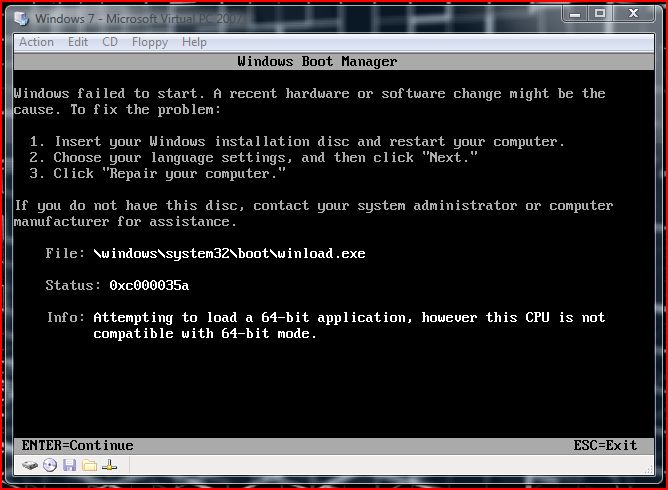Click the status code 0xc000035a

coord(149,286)
